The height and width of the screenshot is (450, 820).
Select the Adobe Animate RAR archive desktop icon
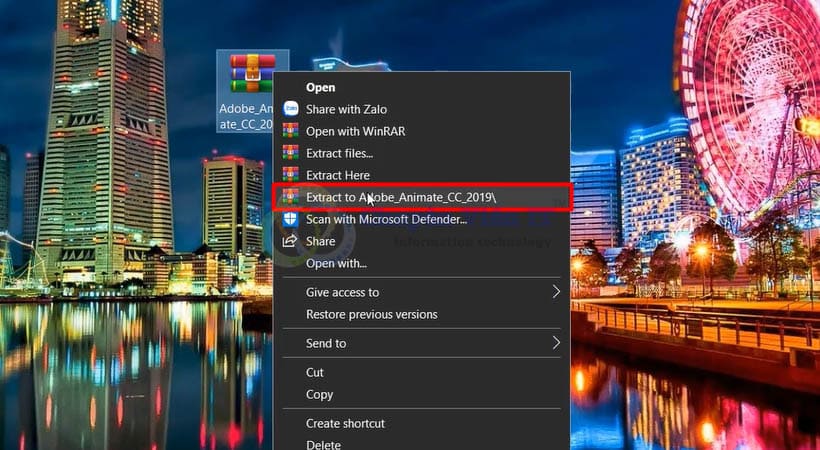252,73
